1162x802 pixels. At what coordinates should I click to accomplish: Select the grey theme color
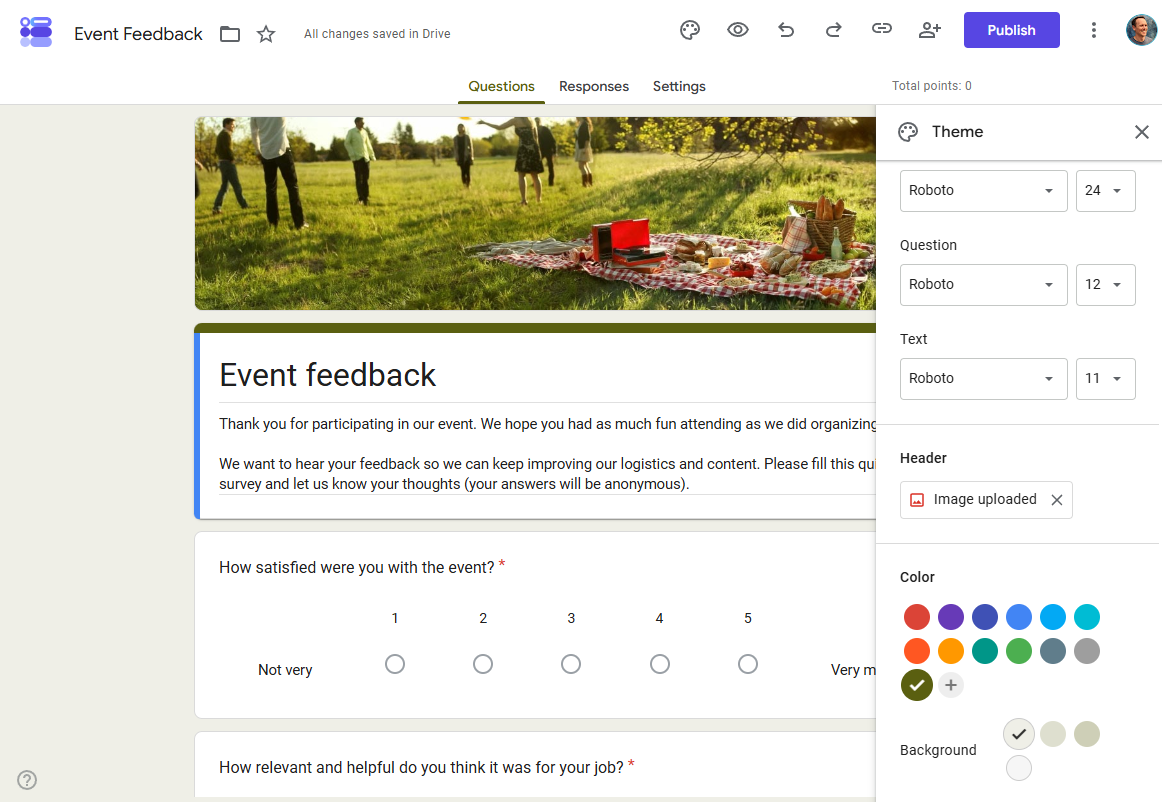[1087, 651]
